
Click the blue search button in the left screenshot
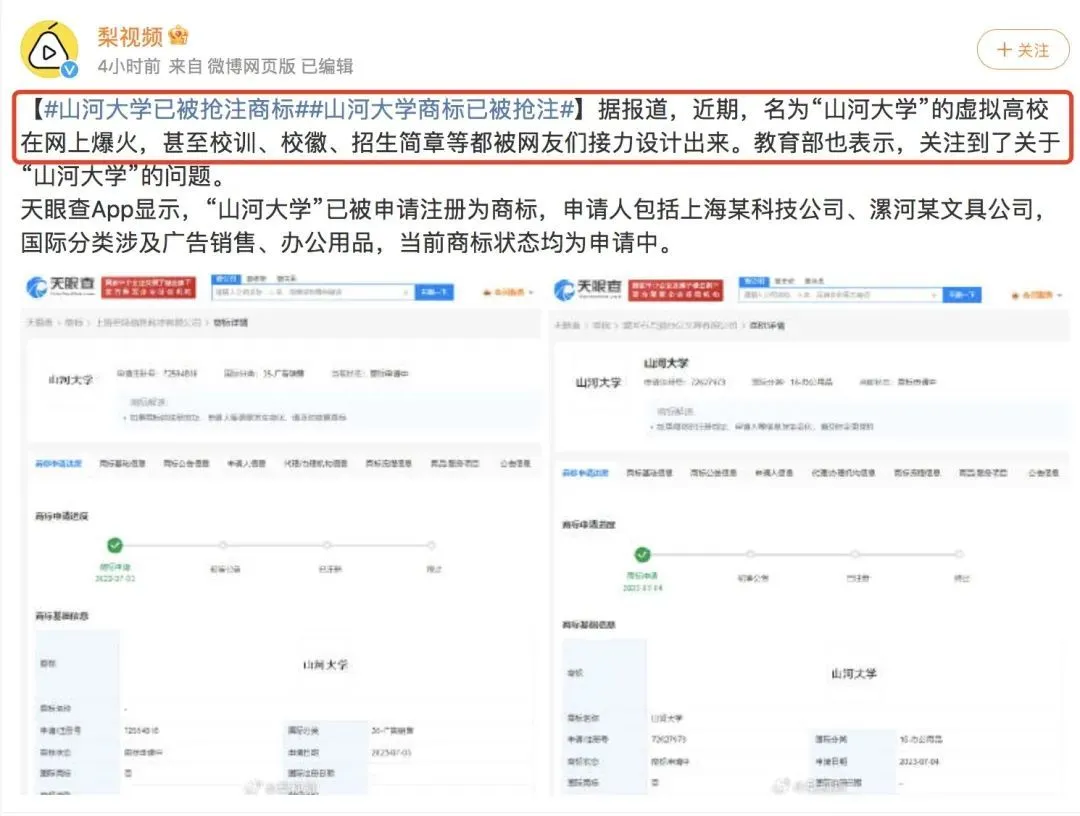click(x=434, y=293)
